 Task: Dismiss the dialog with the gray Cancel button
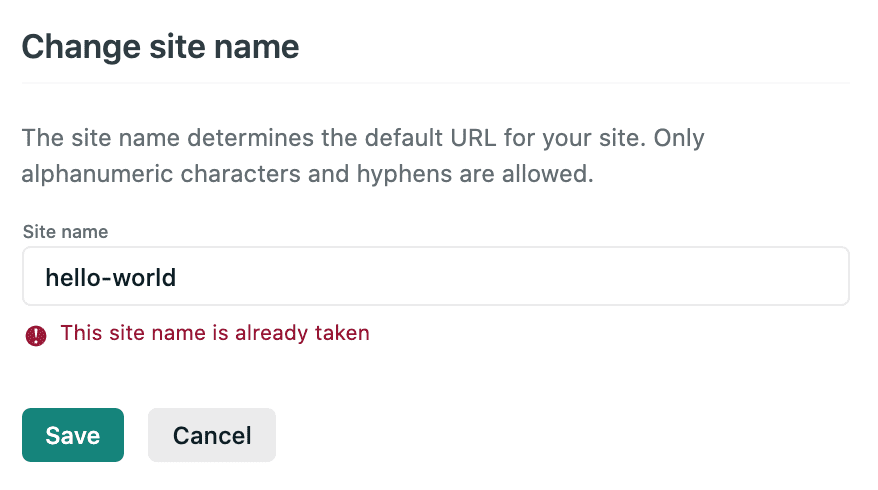point(212,435)
